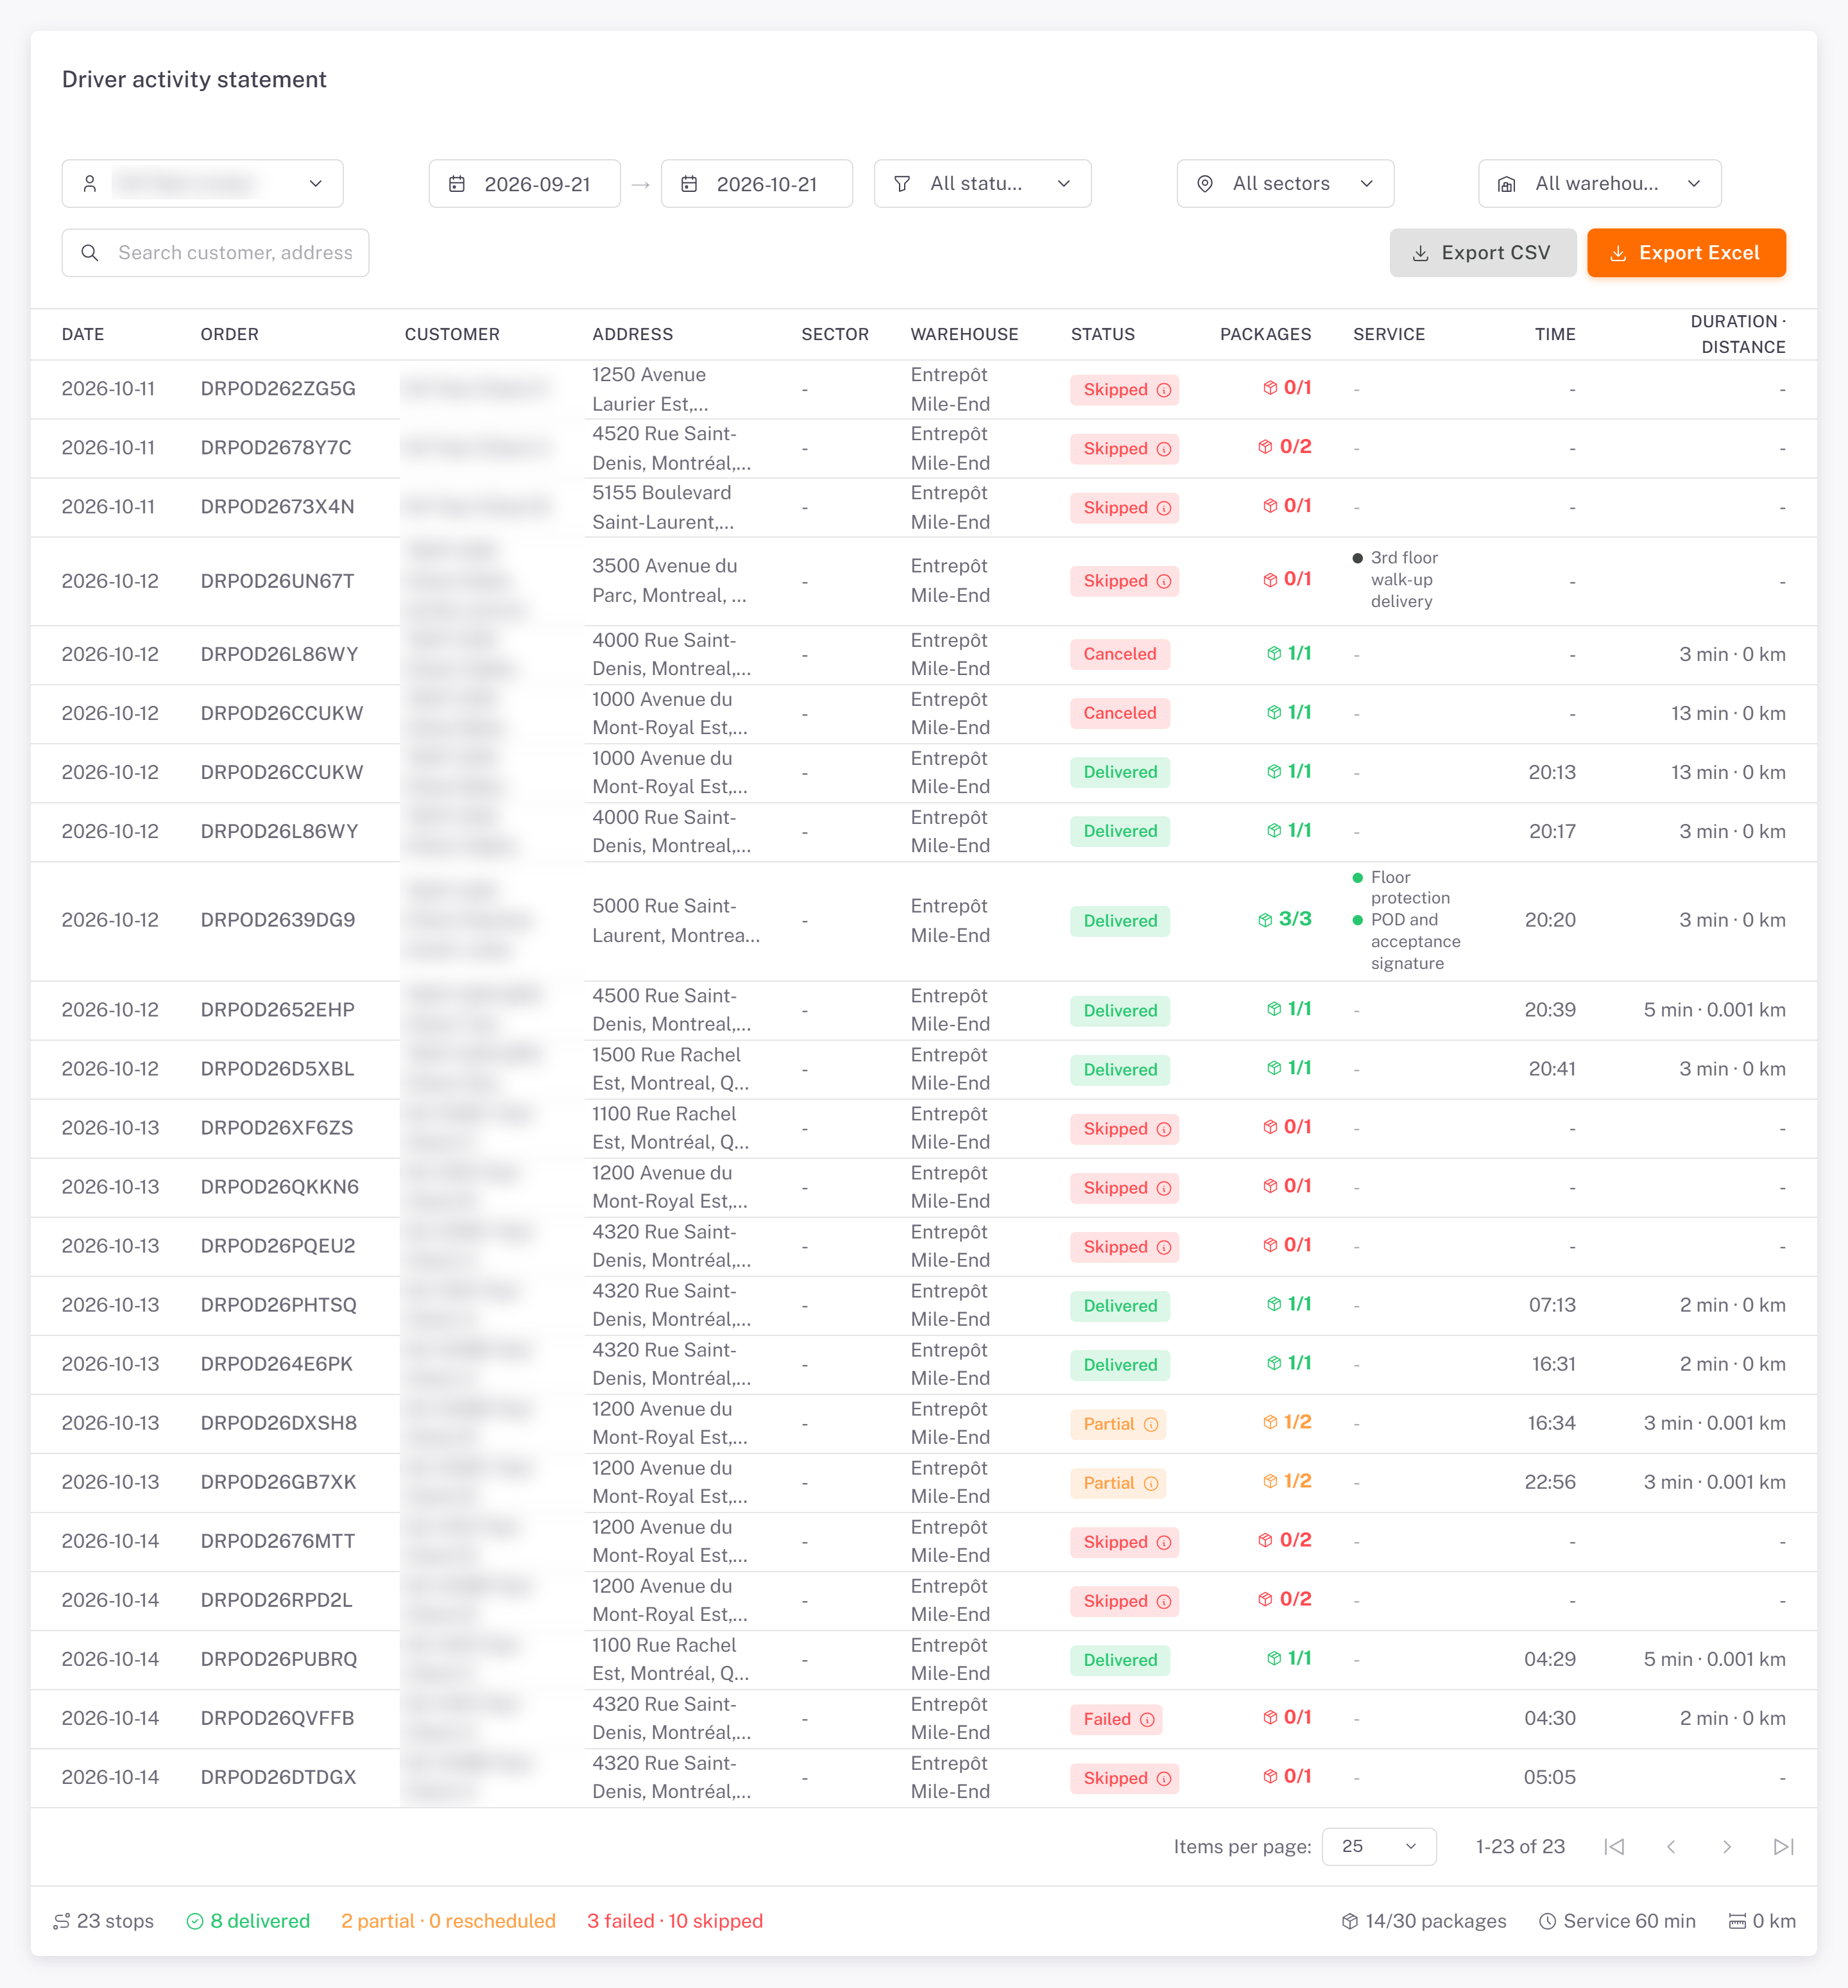The width and height of the screenshot is (1848, 1988).
Task: Click the info icon on Failed status badge
Action: click(x=1147, y=1719)
